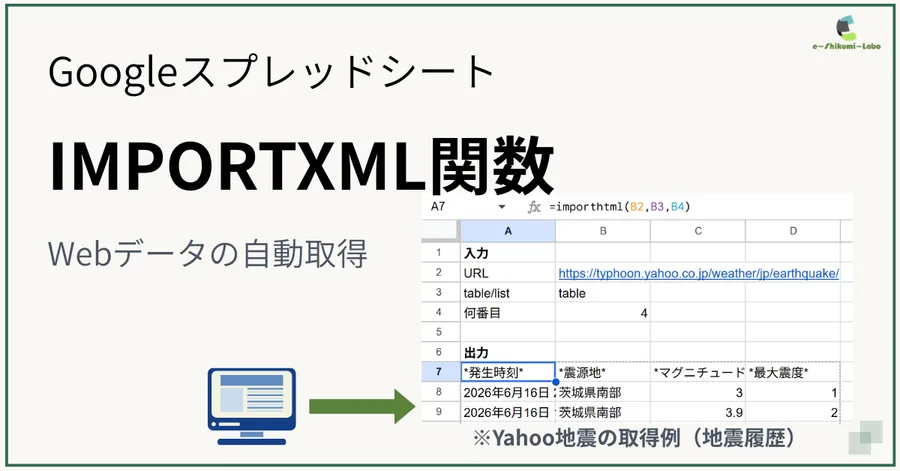Click magnitude value 3.9 in row 9
This screenshot has width=900, height=471.
[x=698, y=412]
